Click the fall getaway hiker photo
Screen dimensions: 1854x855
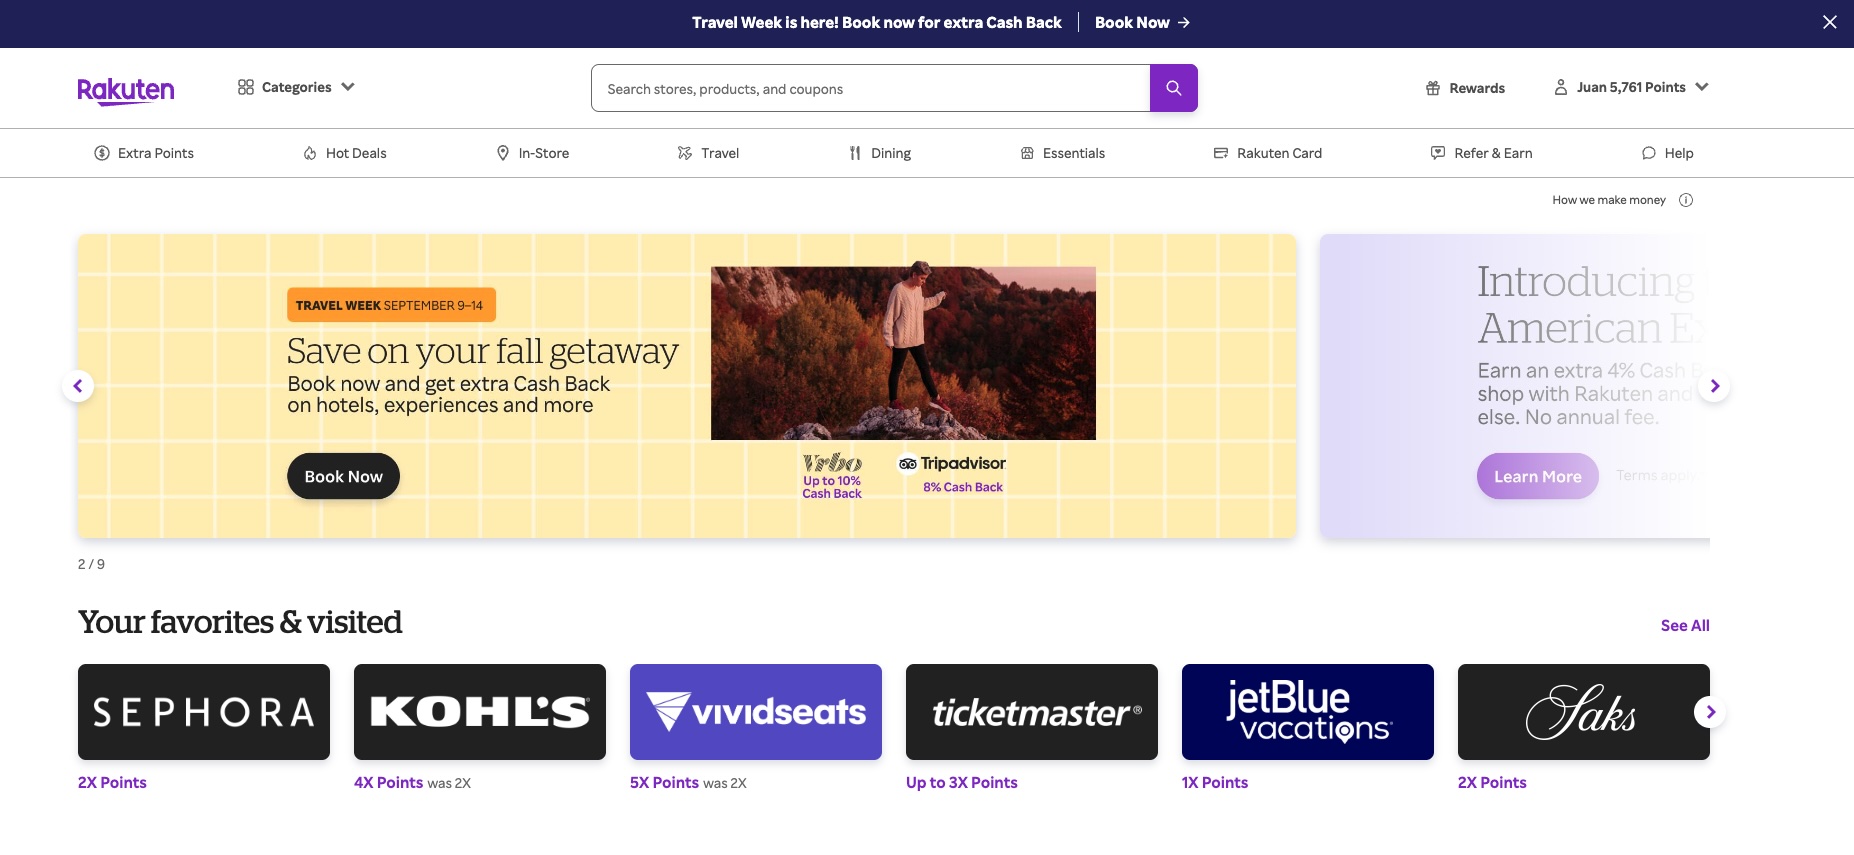coord(903,353)
